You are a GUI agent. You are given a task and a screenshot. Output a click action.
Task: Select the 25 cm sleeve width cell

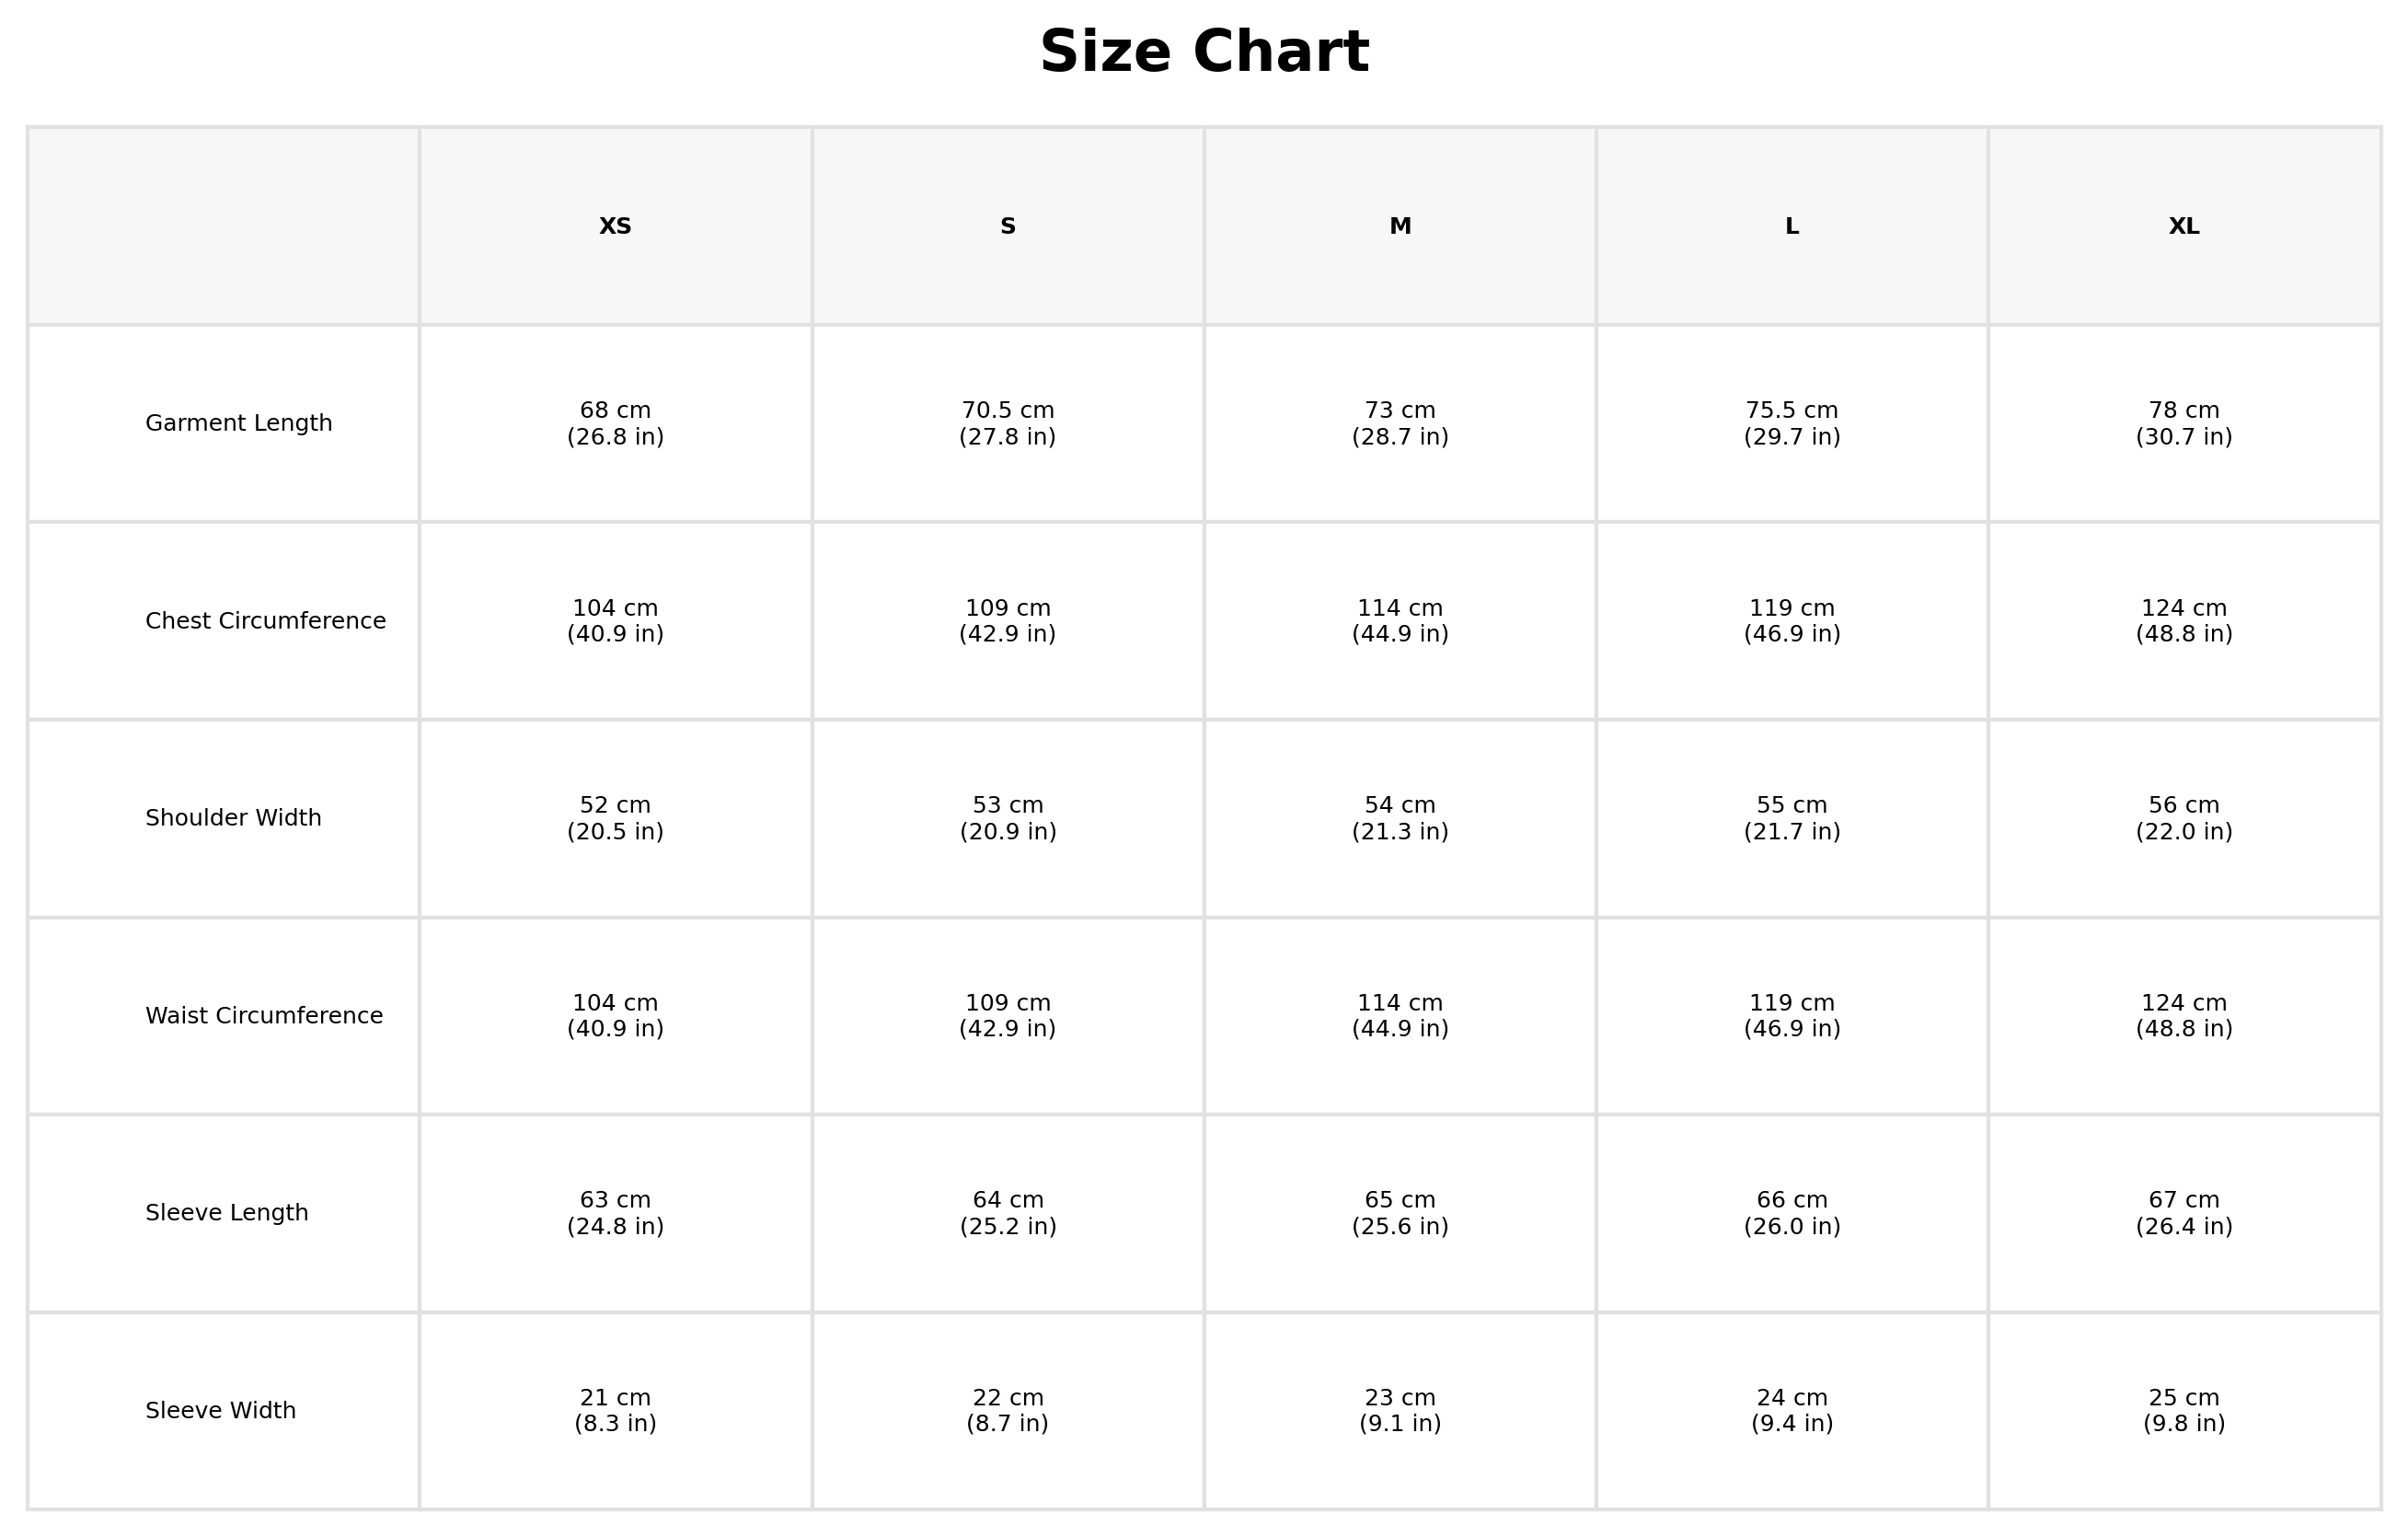[x=2184, y=1411]
